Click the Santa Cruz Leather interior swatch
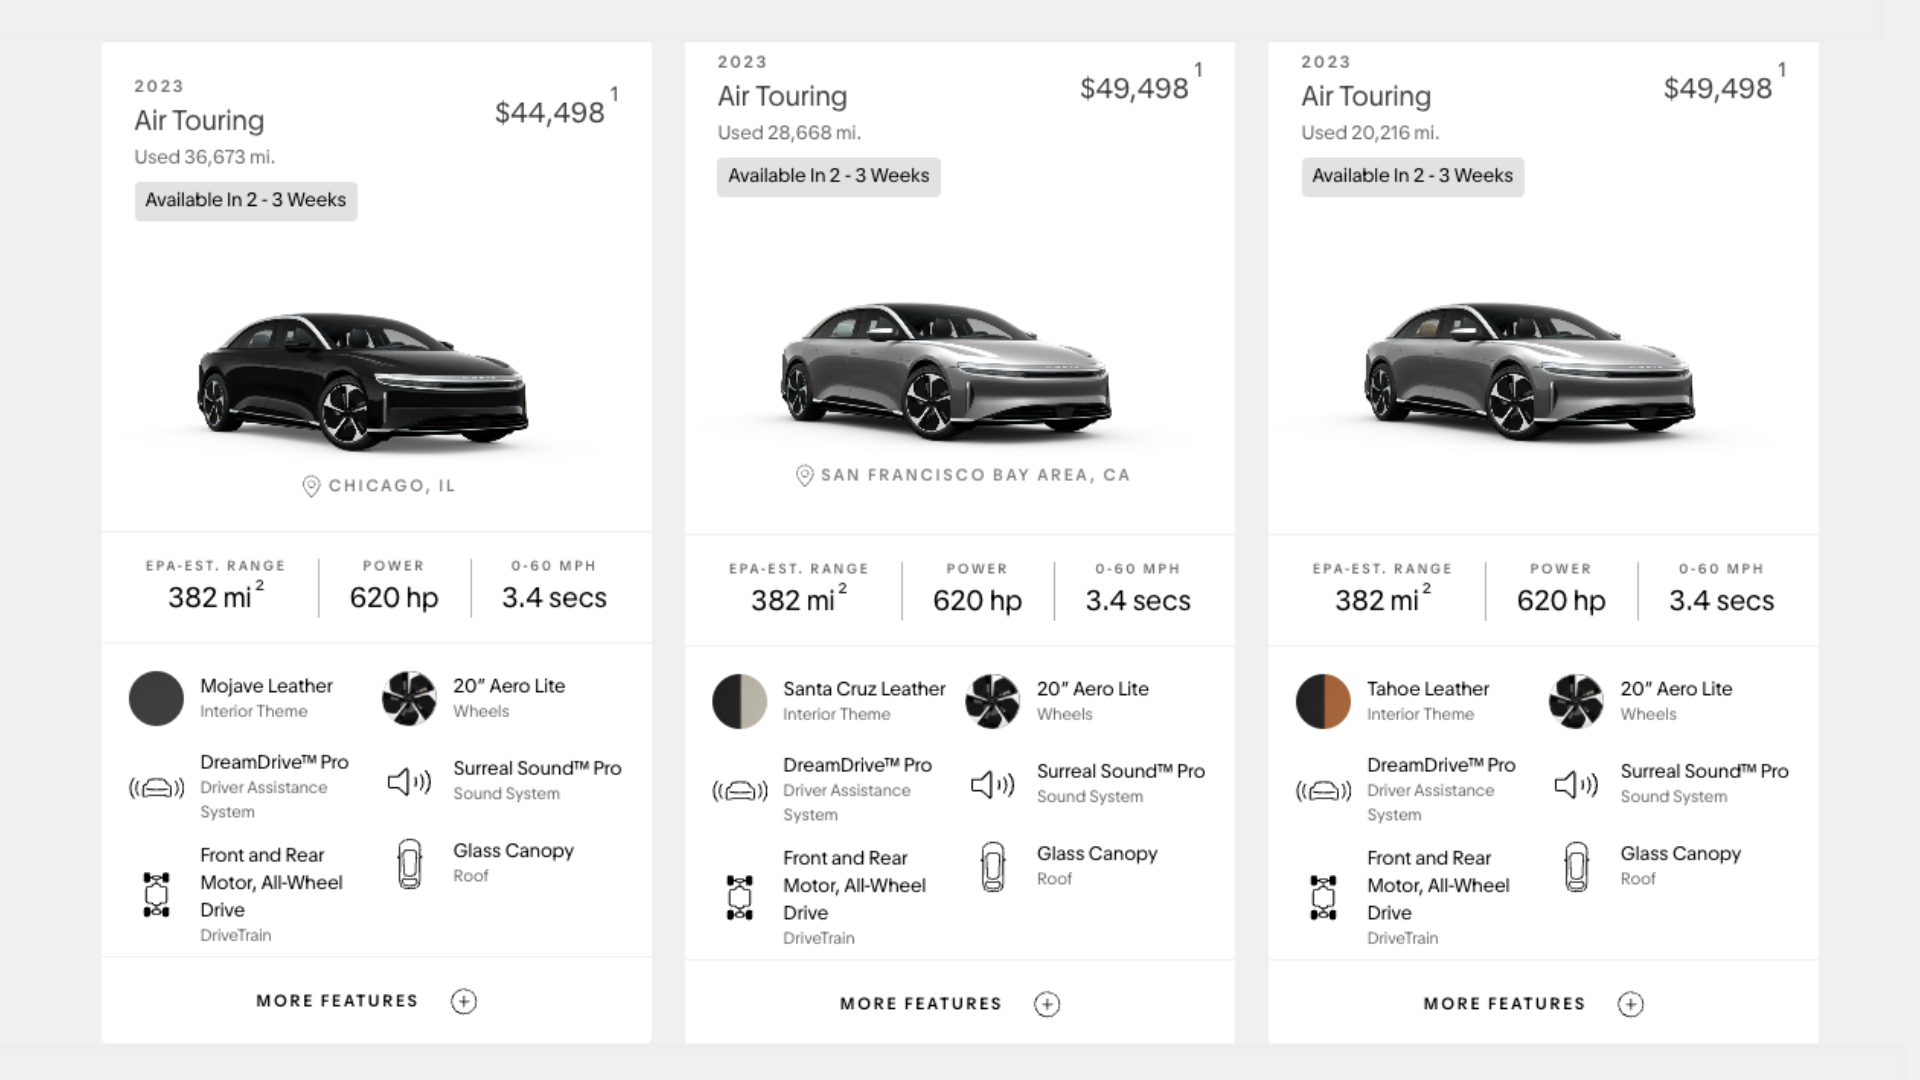This screenshot has width=1920, height=1080. click(x=739, y=701)
